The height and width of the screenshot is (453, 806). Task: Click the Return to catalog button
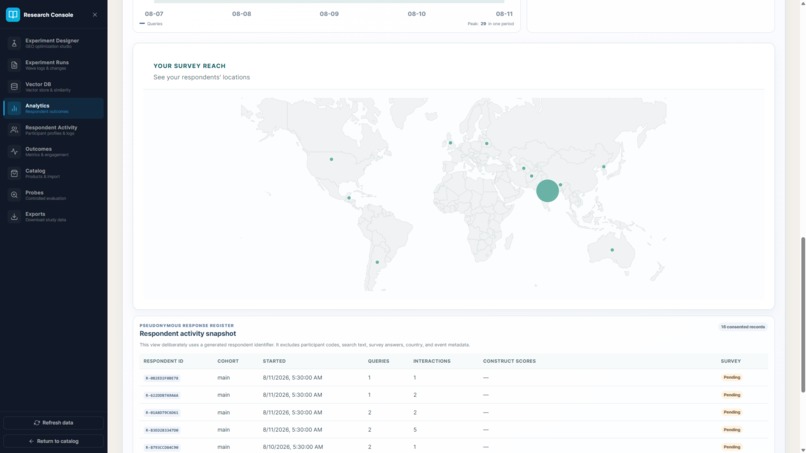click(x=53, y=441)
